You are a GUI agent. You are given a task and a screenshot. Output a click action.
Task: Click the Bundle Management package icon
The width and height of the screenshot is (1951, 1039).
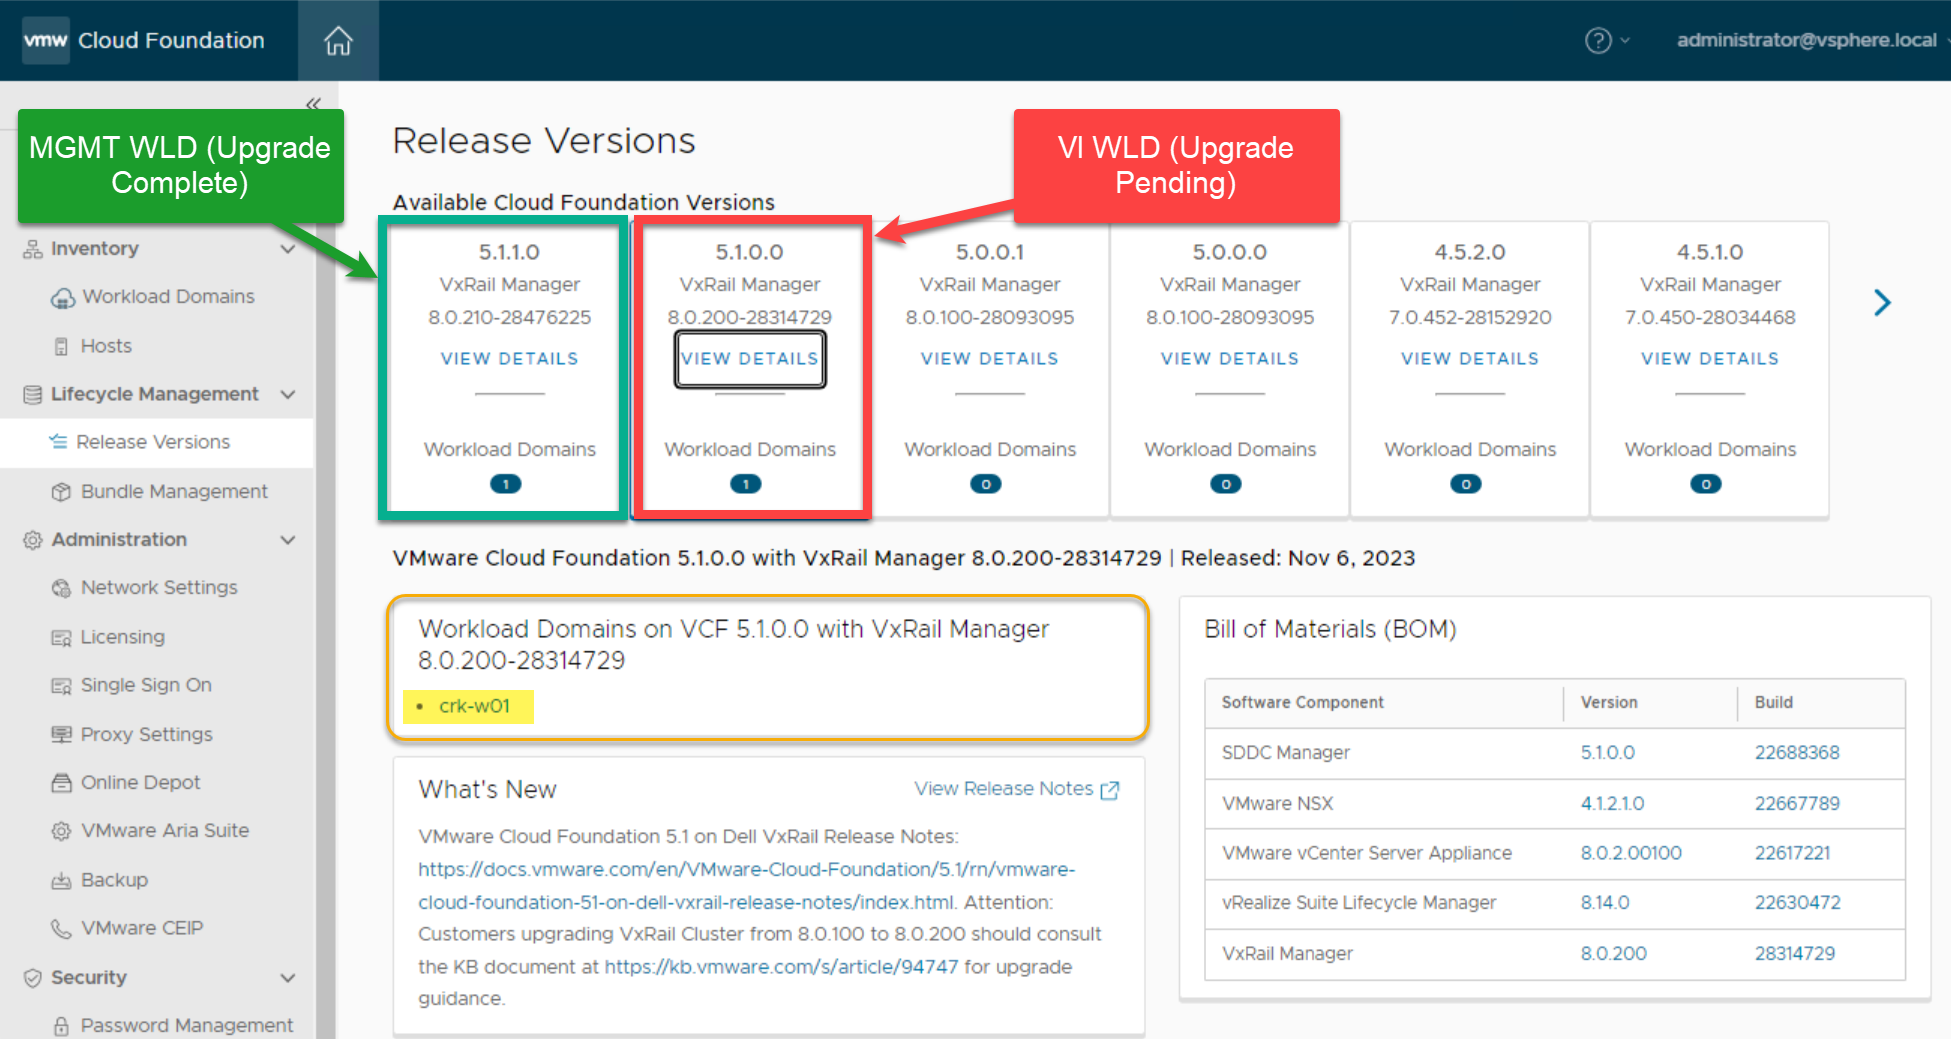[x=61, y=492]
